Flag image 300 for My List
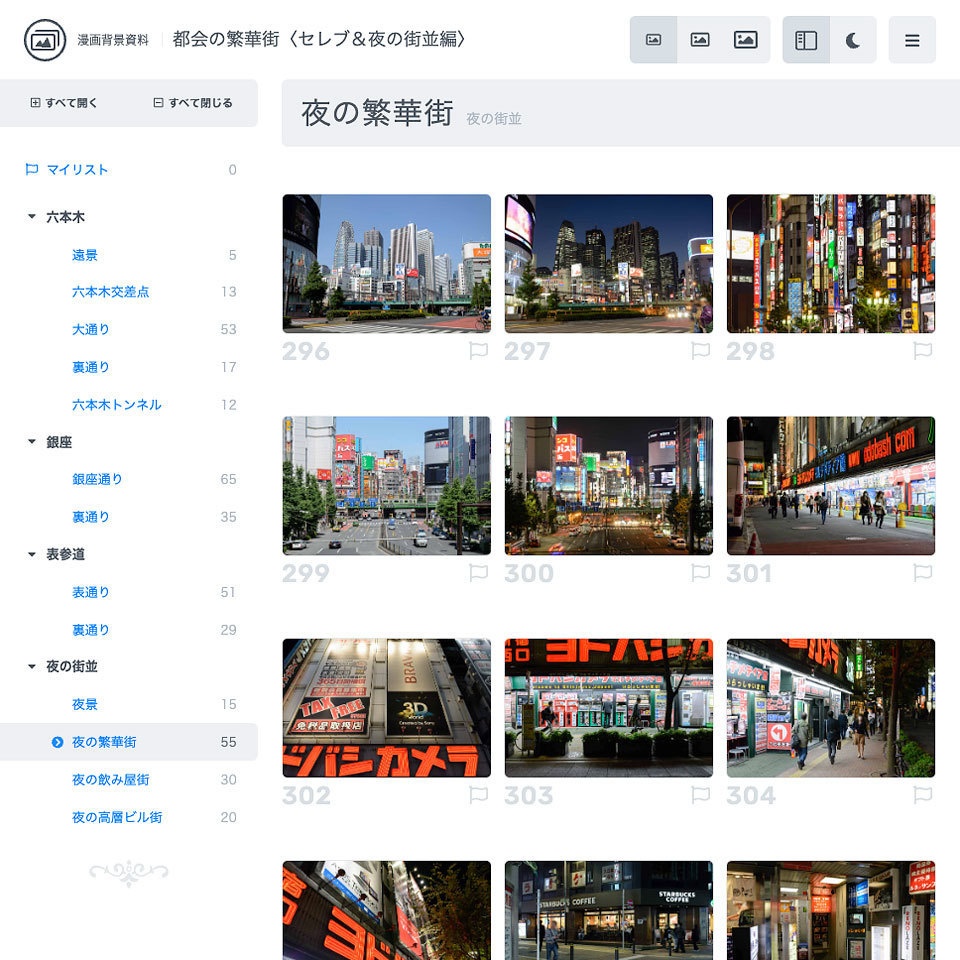Image resolution: width=960 pixels, height=960 pixels. click(x=701, y=572)
